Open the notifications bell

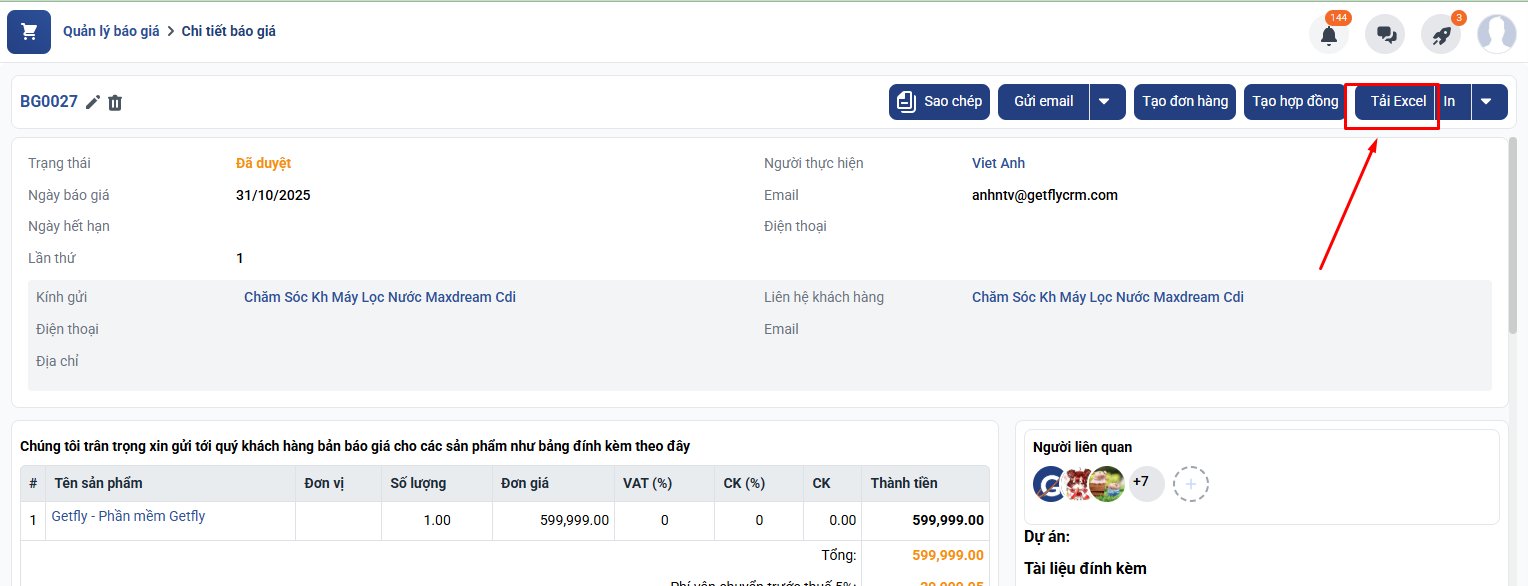coord(1328,35)
